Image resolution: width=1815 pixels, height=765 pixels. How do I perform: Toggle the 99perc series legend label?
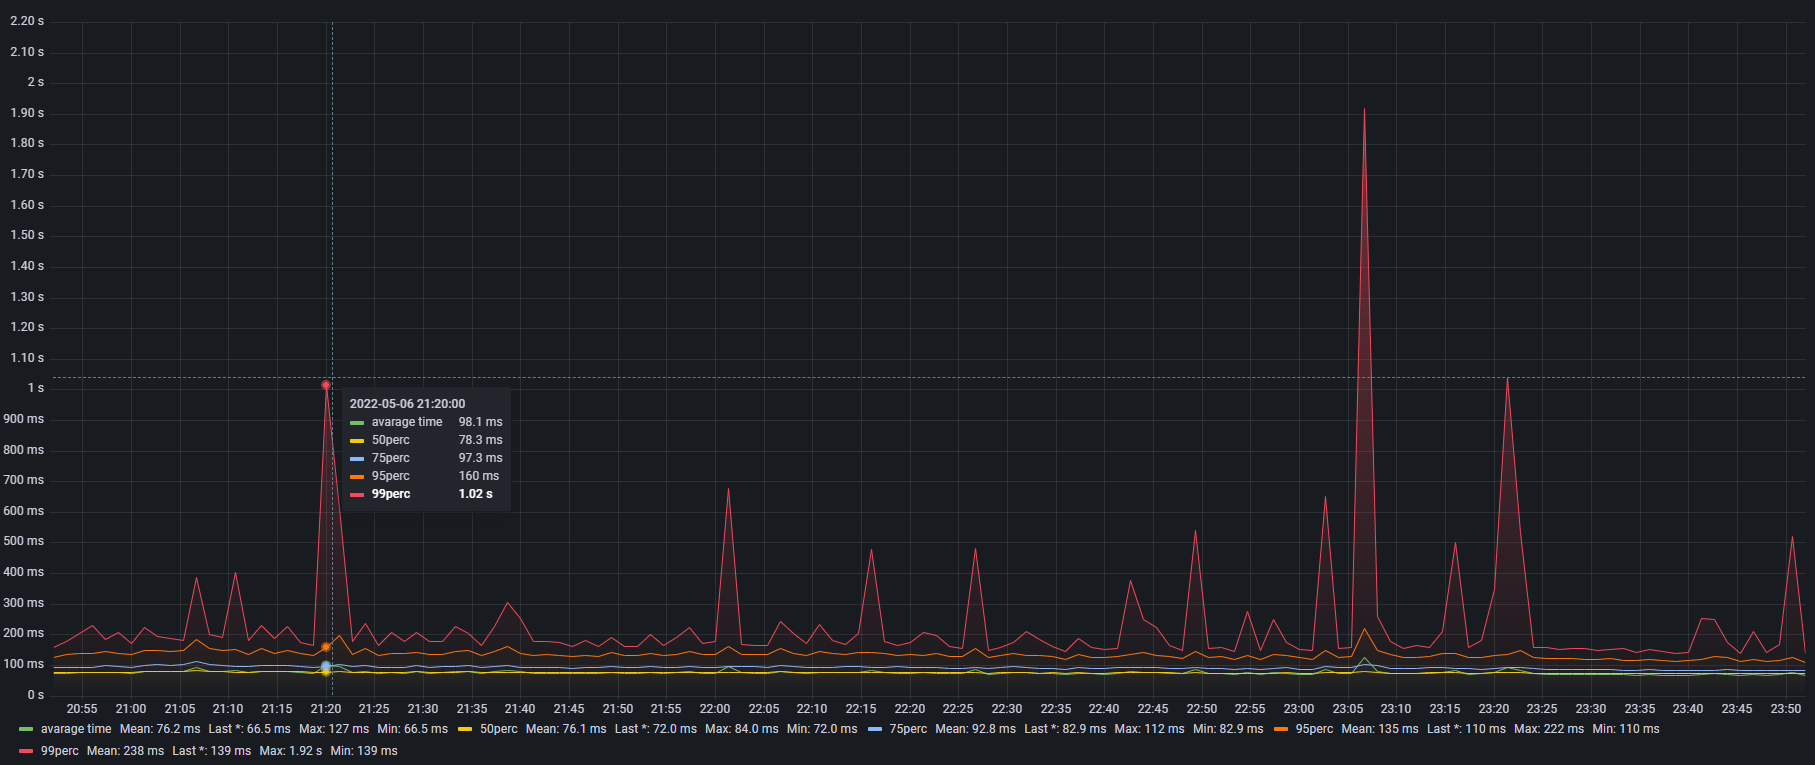[60, 751]
